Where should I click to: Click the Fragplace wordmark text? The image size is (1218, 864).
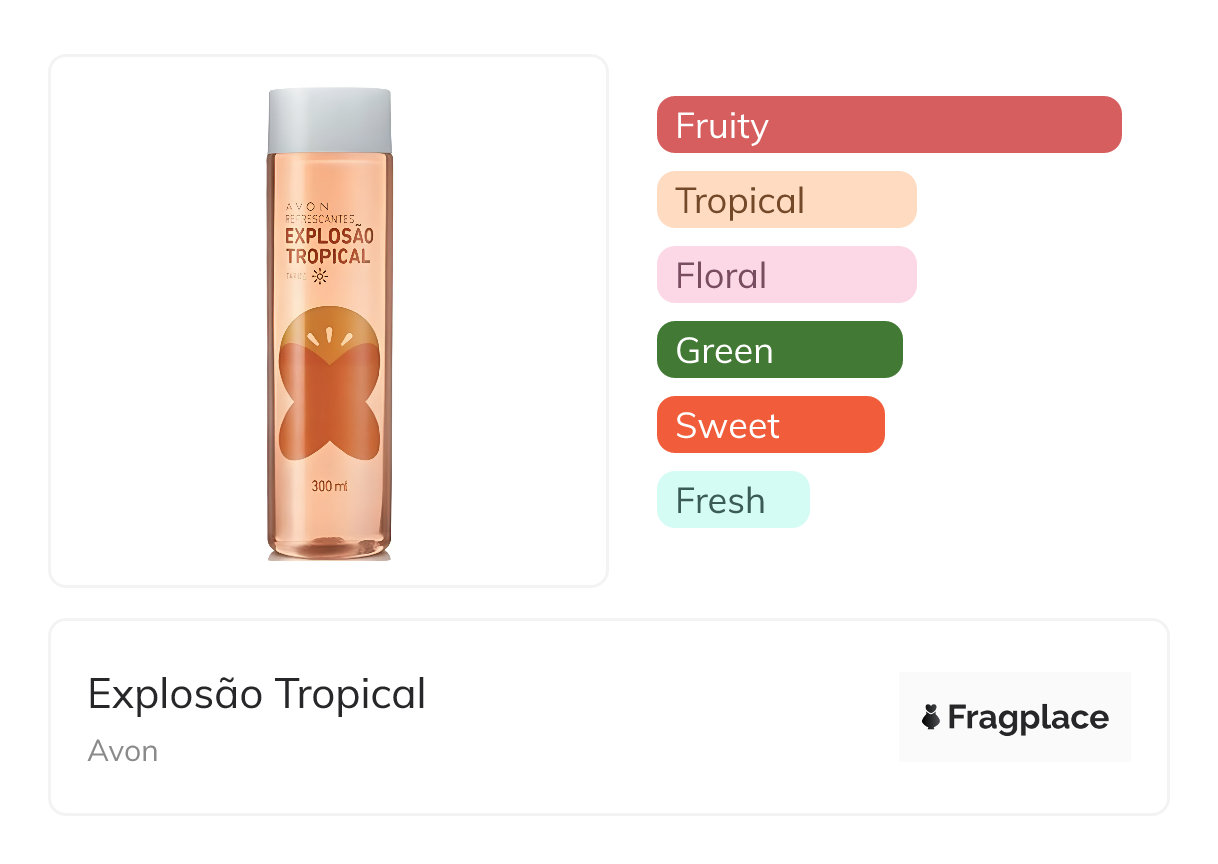(x=1028, y=717)
